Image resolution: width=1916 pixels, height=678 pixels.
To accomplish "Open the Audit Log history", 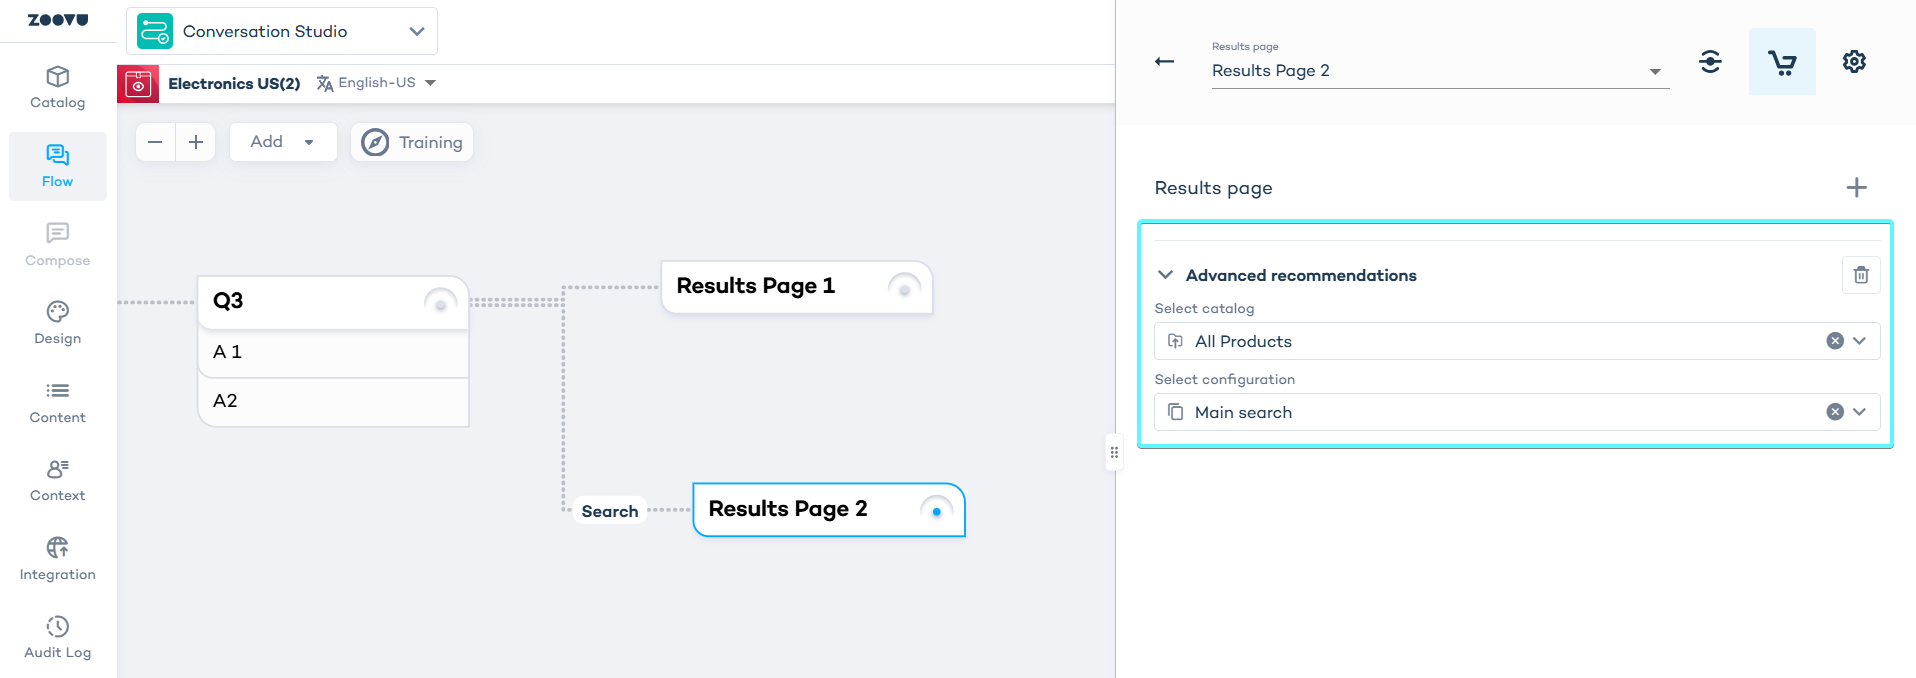I will pos(57,638).
